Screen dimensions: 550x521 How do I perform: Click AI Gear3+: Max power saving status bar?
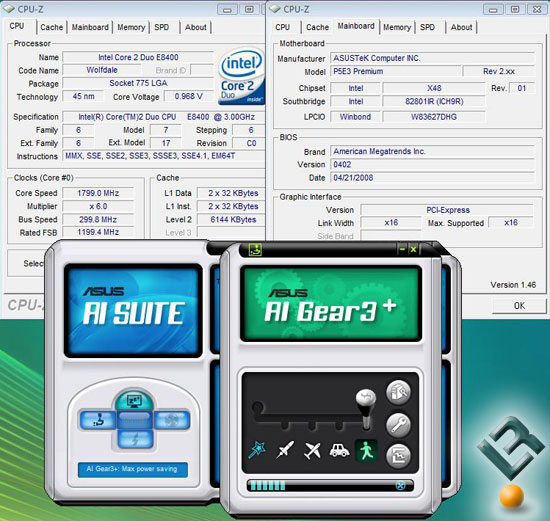tap(133, 469)
